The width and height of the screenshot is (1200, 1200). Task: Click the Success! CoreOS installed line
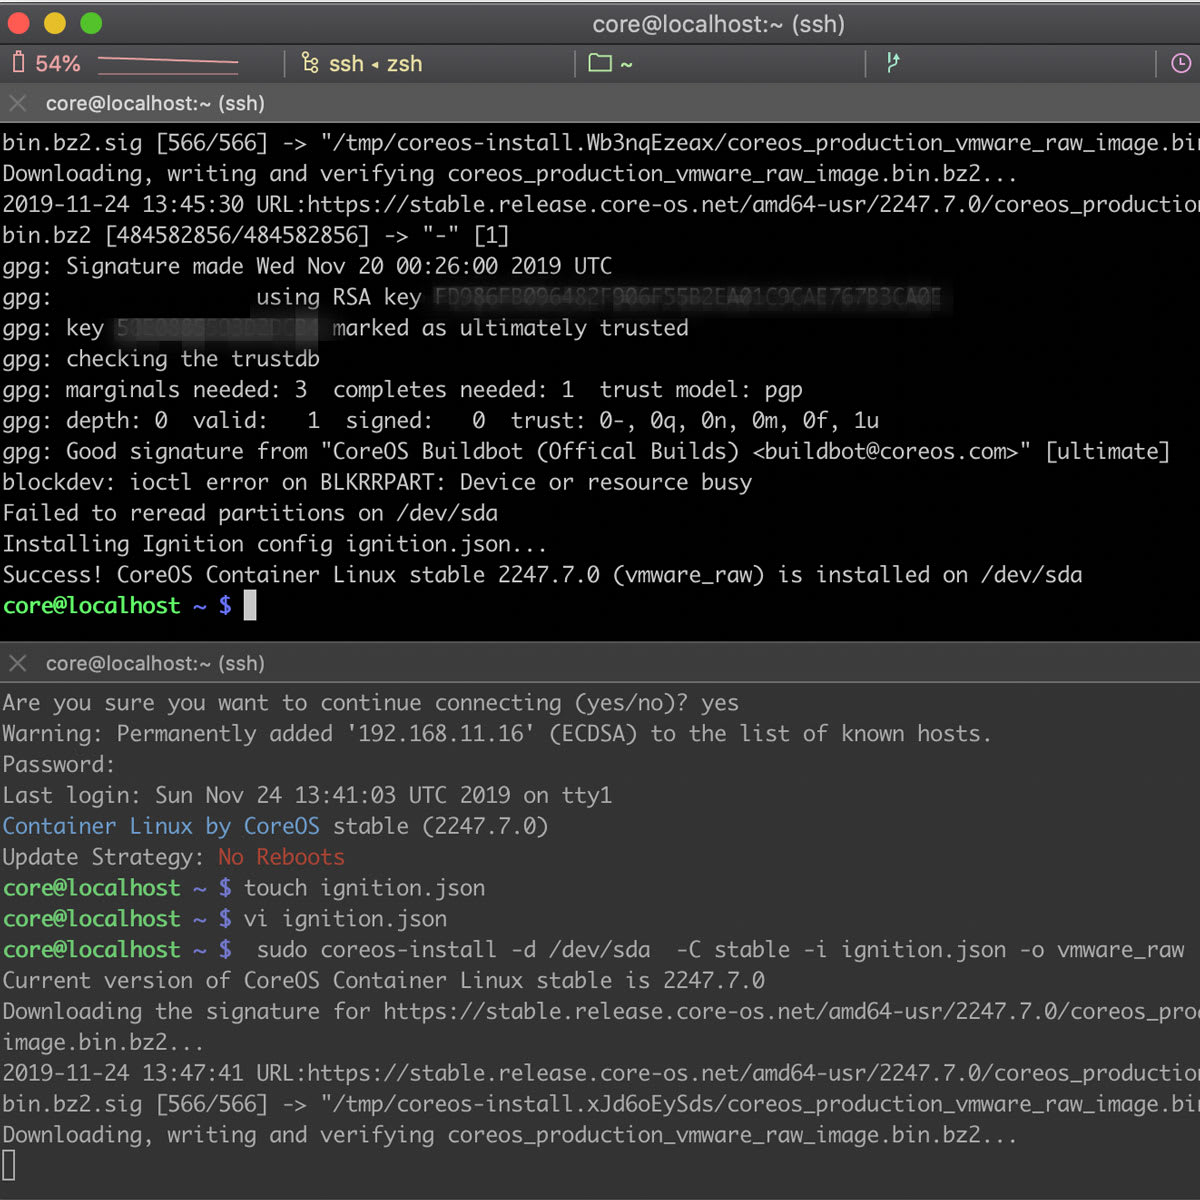click(x=542, y=575)
